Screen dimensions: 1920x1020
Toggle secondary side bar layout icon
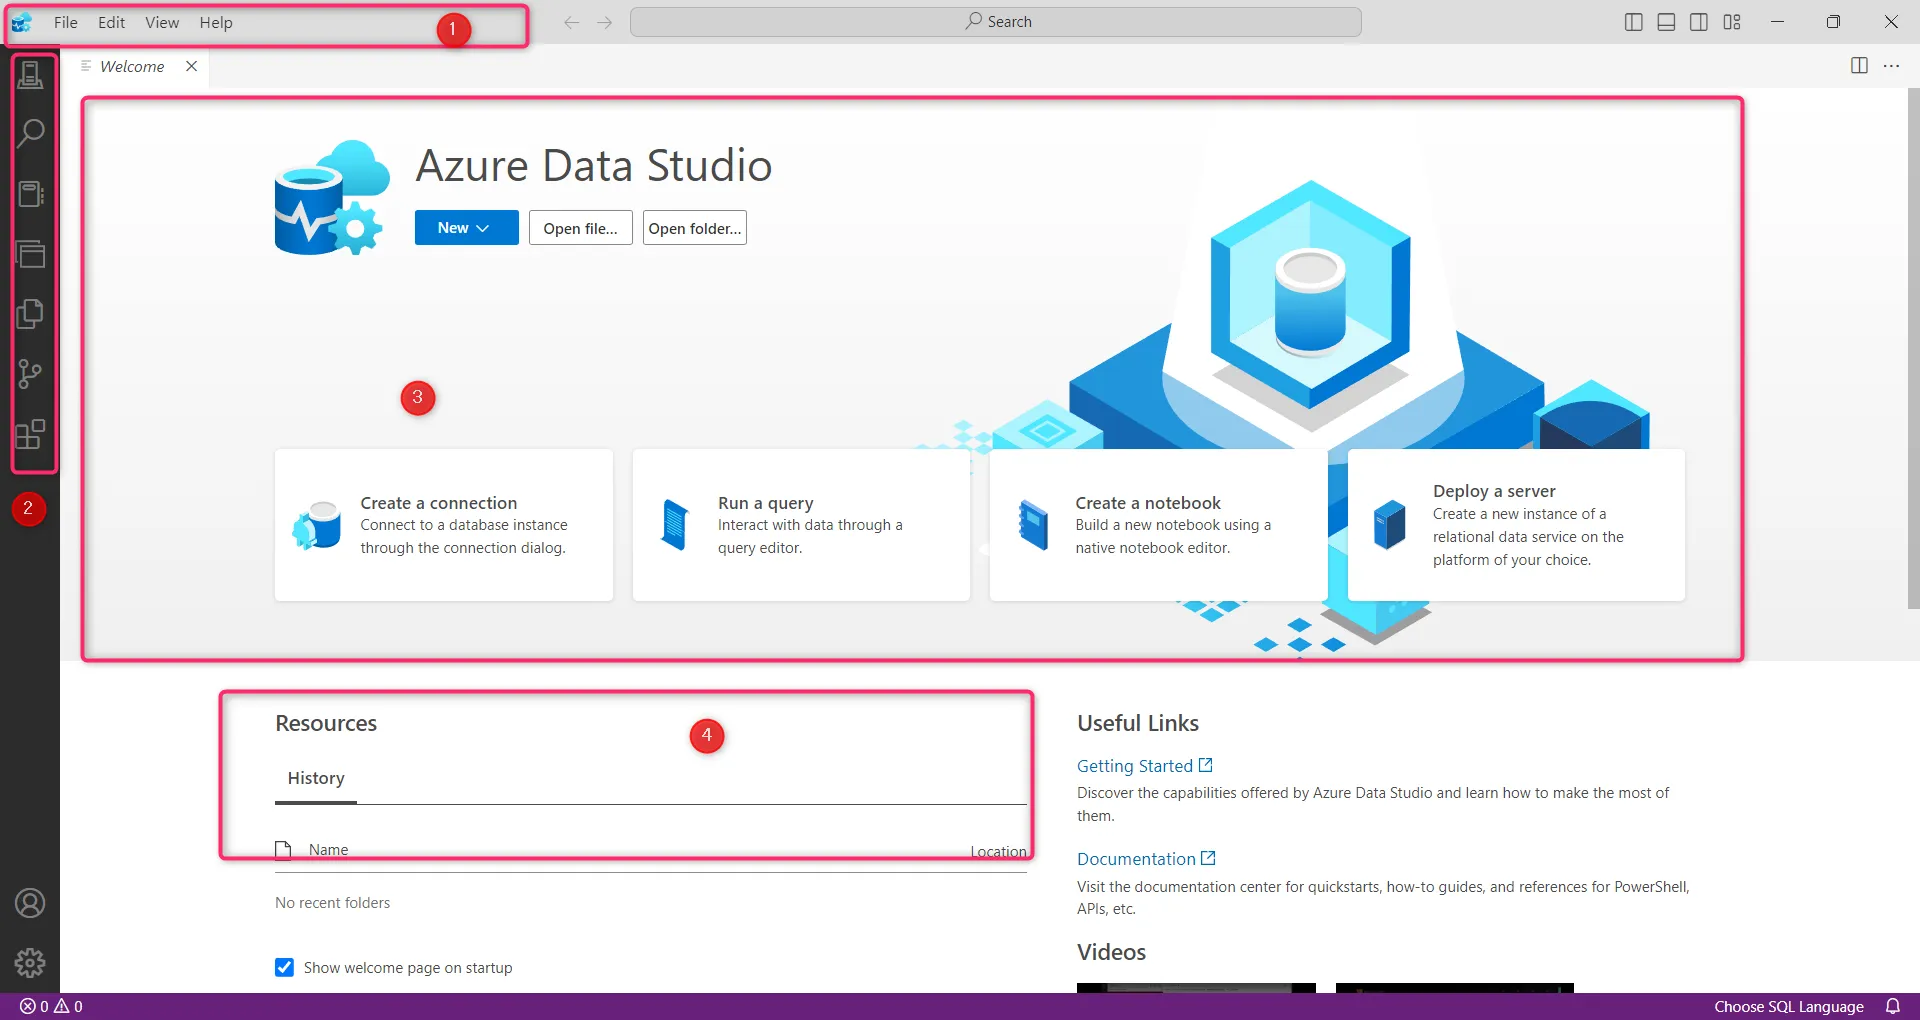pyautogui.click(x=1699, y=22)
